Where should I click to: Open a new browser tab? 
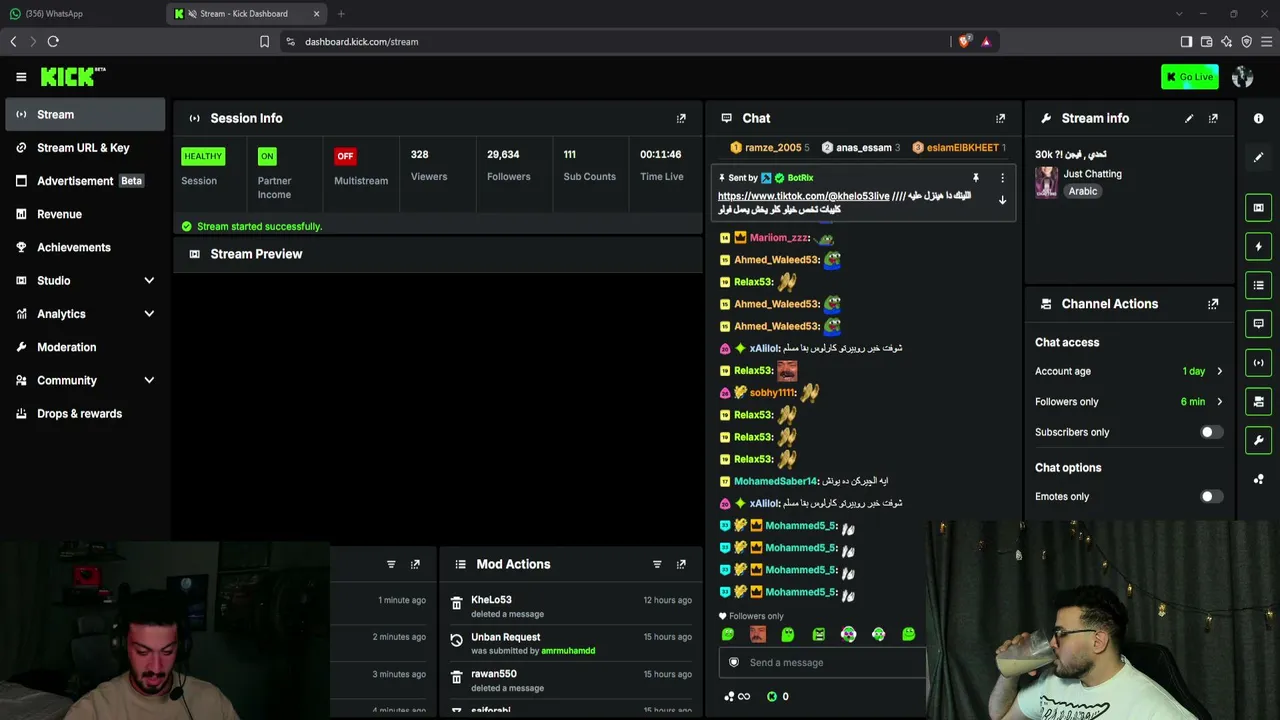(x=341, y=14)
